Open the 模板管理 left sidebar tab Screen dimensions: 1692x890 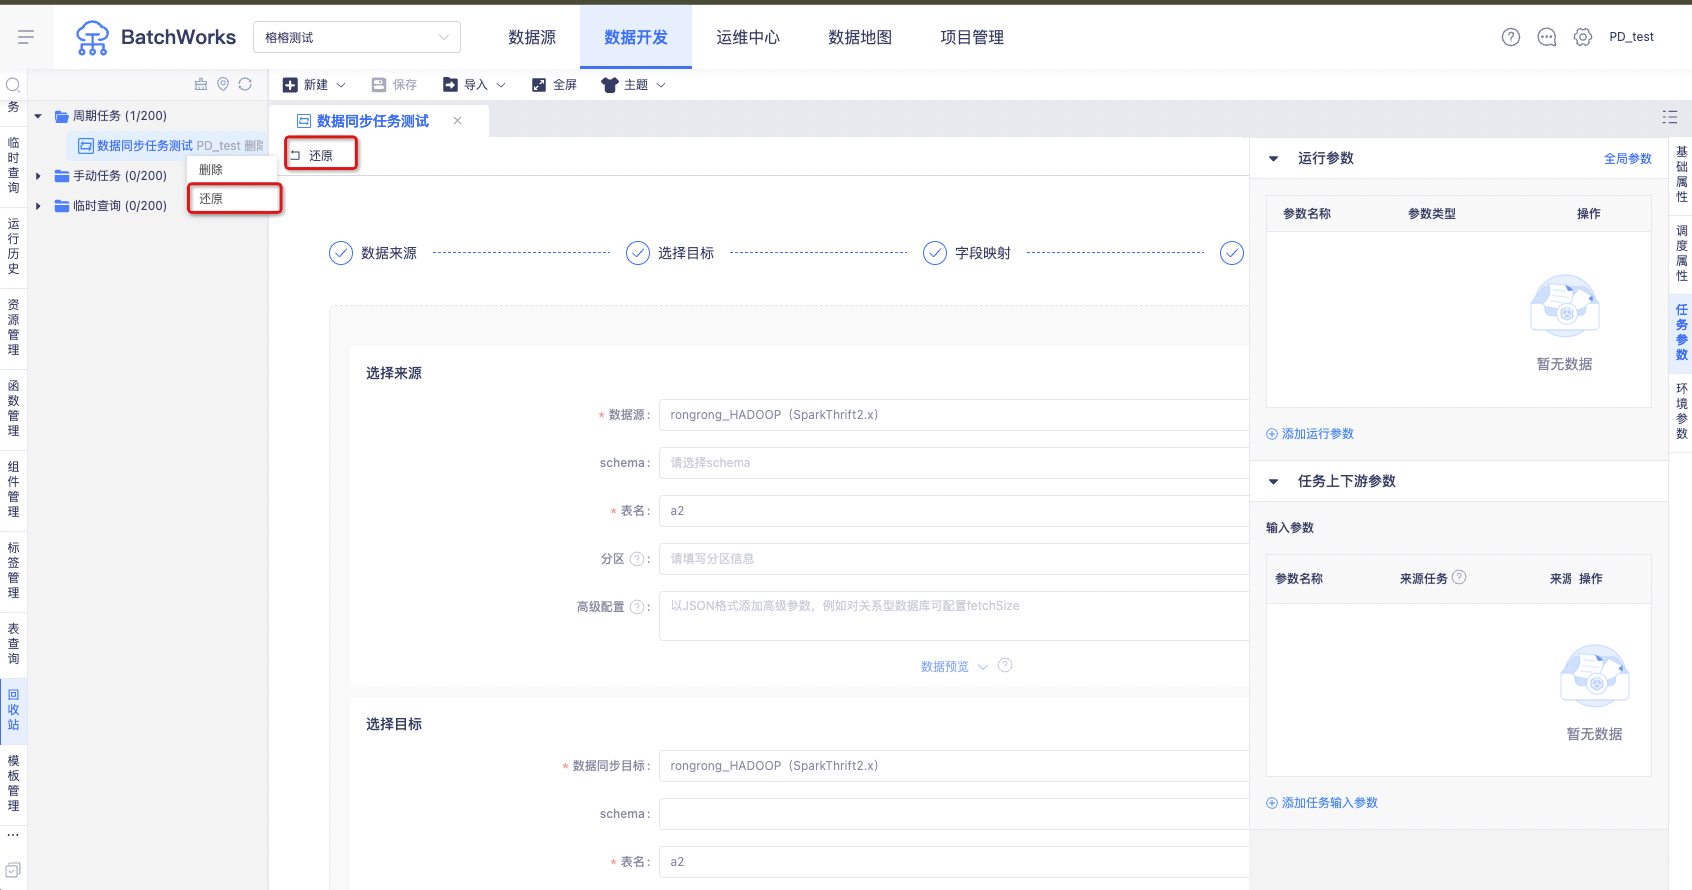tap(13, 784)
